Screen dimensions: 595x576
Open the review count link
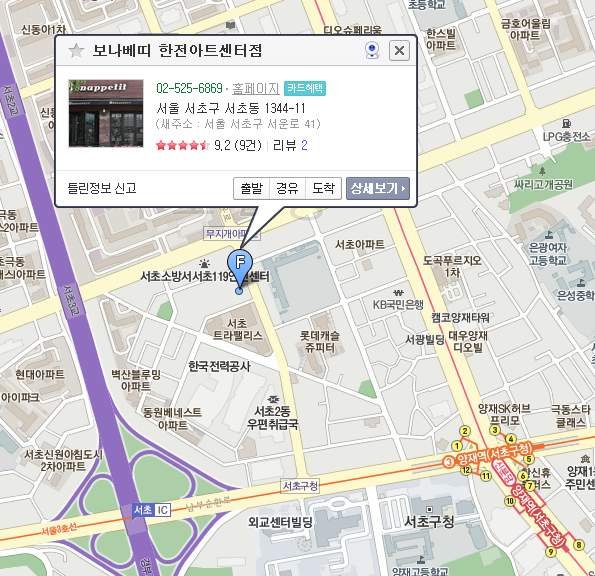pos(304,145)
